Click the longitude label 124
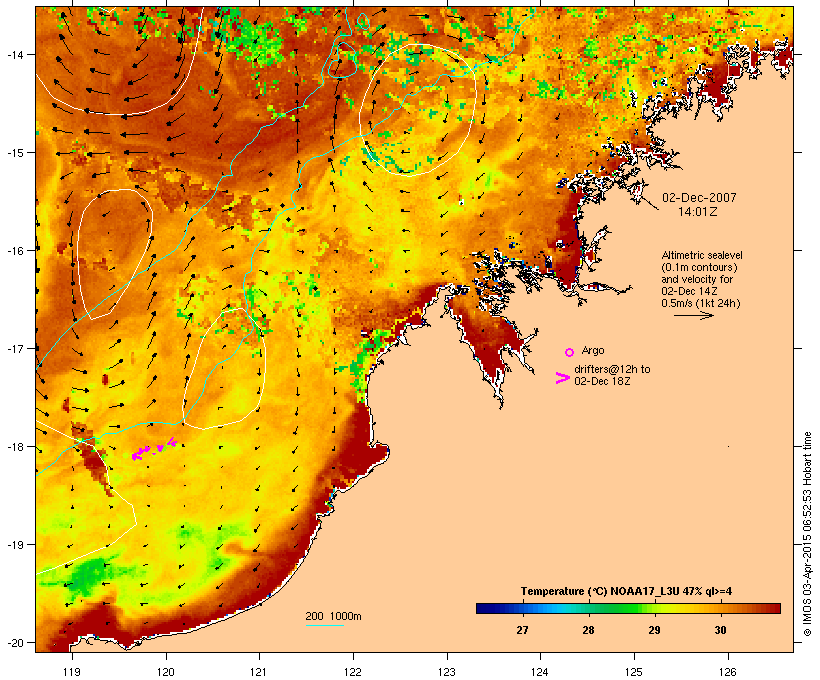This screenshot has width=820, height=680. pyautogui.click(x=540, y=672)
